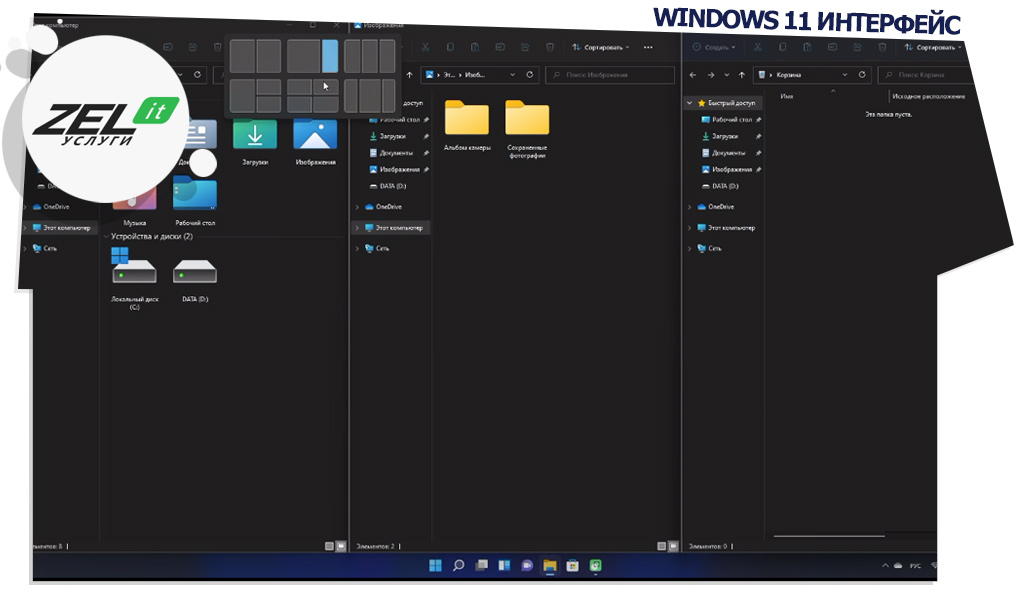
Task: Click РУС language indicator in tray
Action: 916,566
